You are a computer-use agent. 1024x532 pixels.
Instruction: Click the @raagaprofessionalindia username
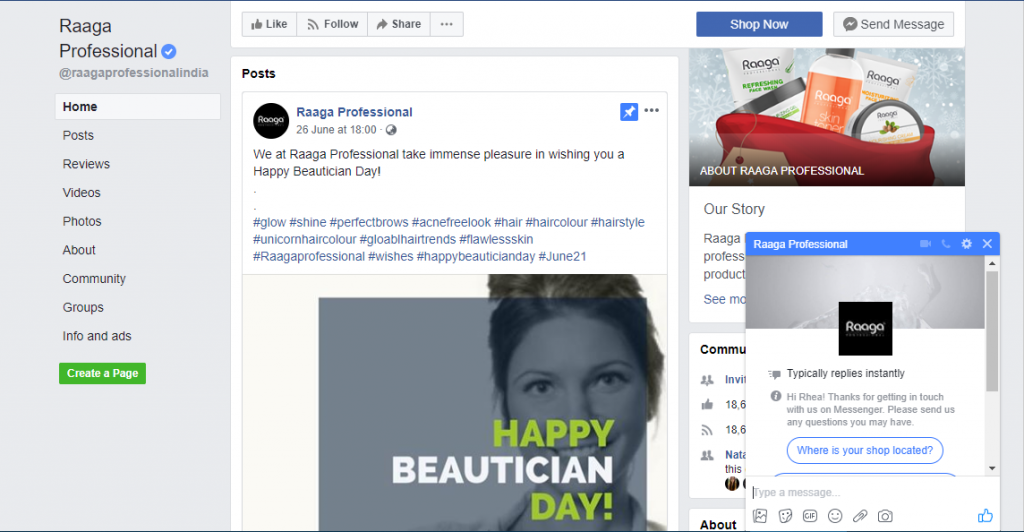tap(134, 72)
